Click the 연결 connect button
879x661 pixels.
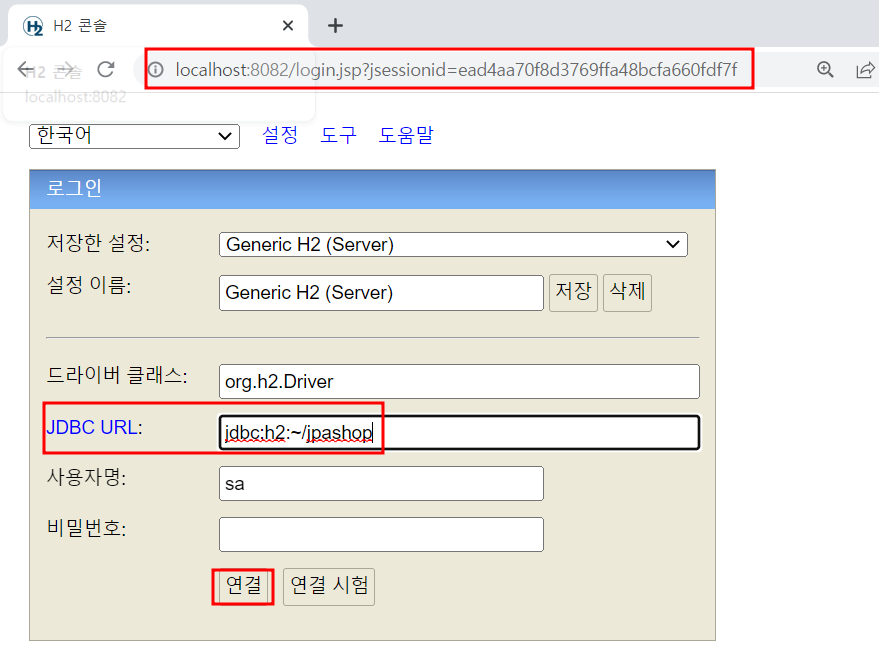(x=243, y=586)
